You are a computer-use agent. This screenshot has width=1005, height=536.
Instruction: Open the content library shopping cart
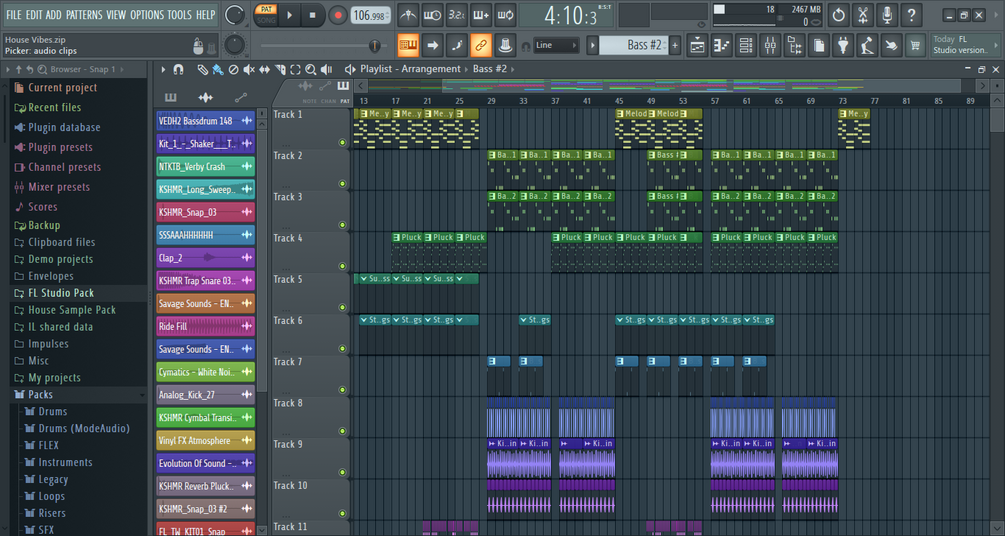click(x=915, y=46)
